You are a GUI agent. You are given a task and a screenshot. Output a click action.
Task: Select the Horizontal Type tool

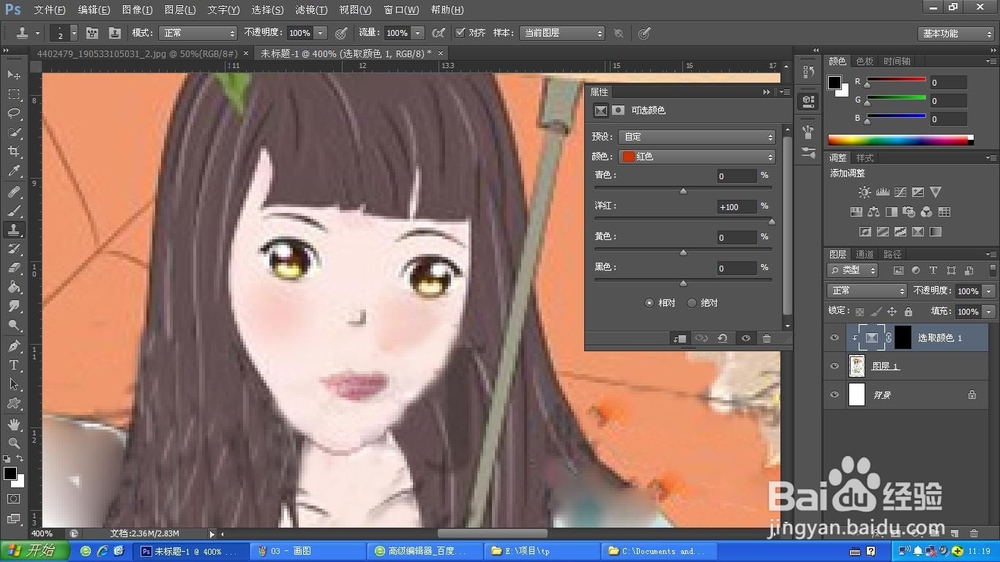coord(13,366)
